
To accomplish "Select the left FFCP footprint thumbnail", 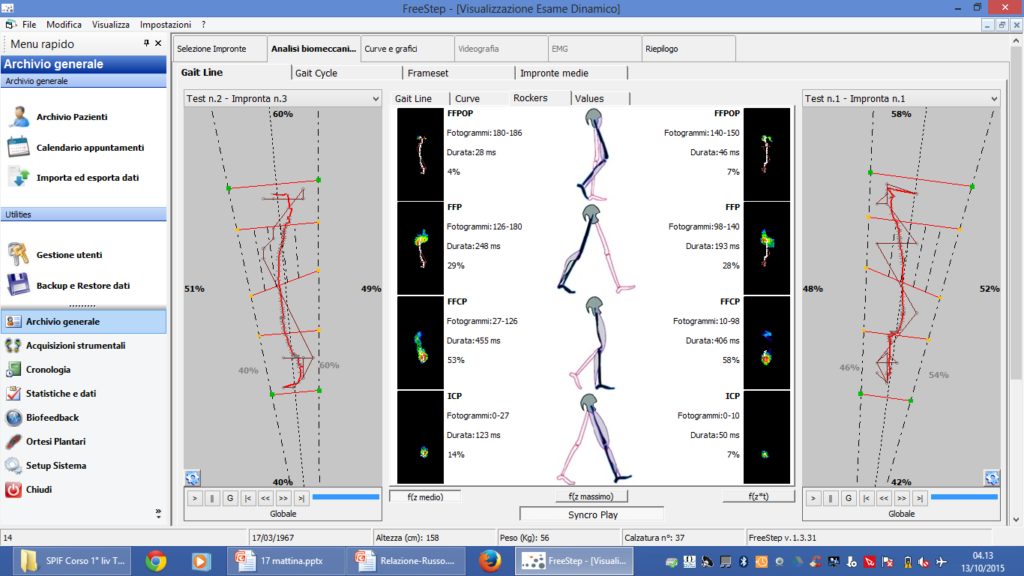I will 421,343.
